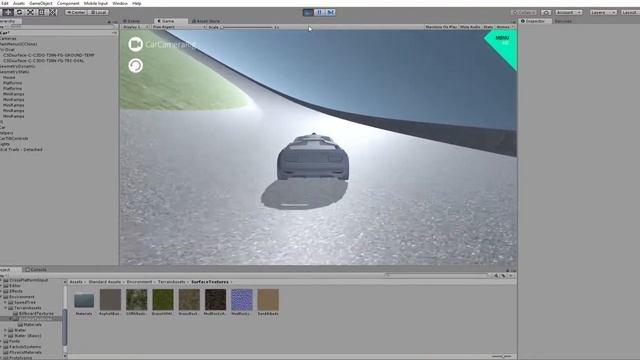Viewport: 640px width, 360px height.
Task: Open the Mobile Input menu
Action: 96,3
